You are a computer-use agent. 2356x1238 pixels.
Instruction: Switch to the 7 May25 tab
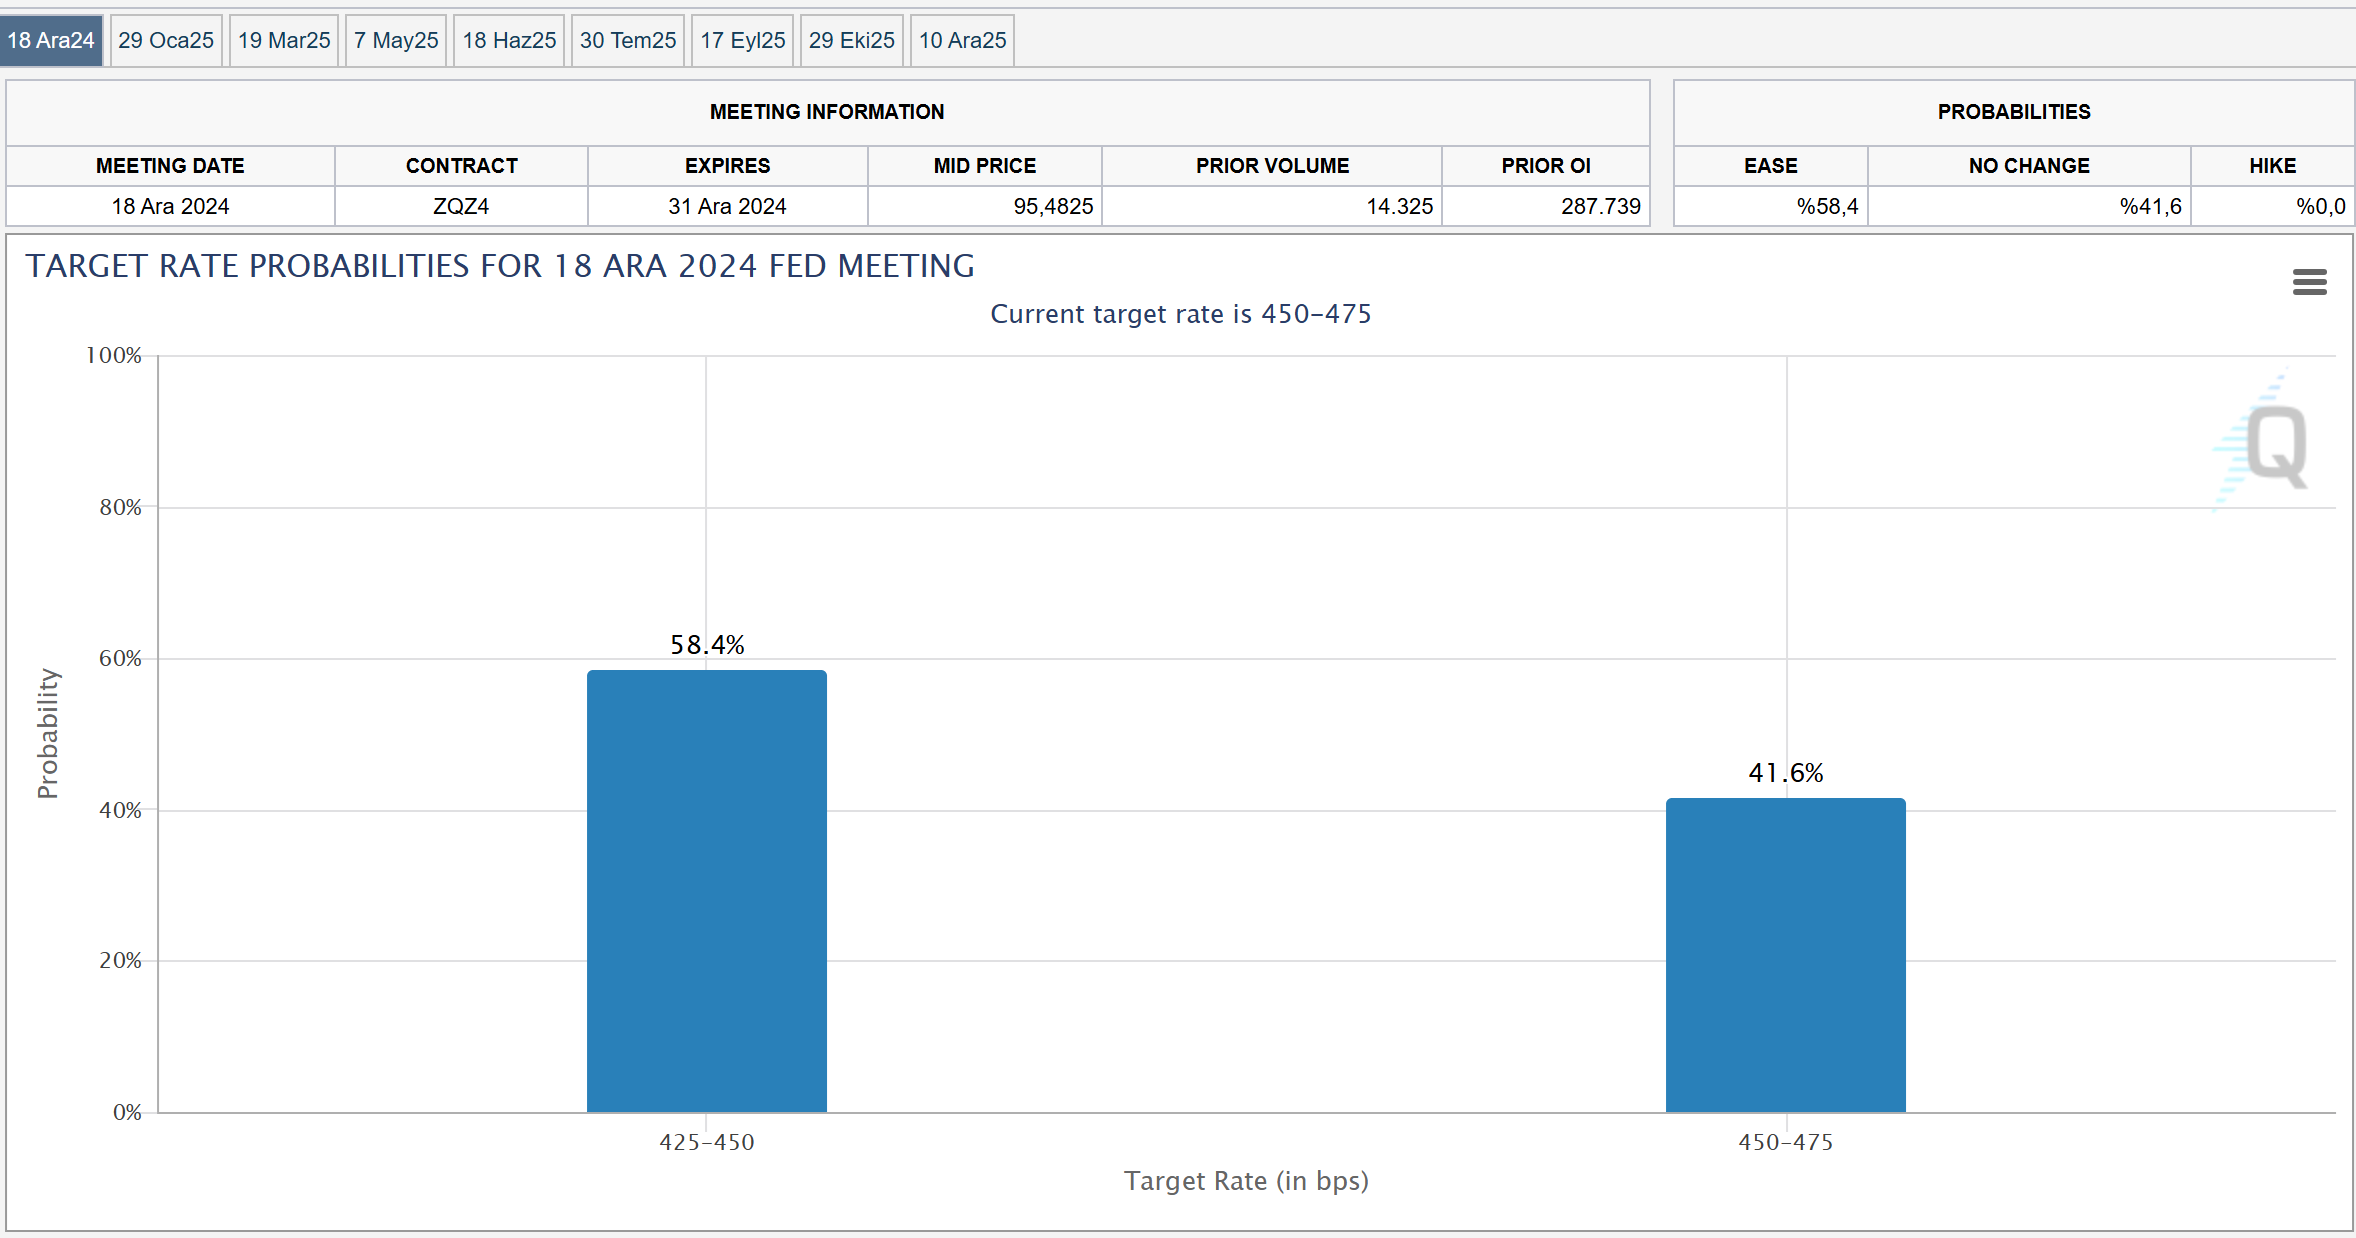396,40
